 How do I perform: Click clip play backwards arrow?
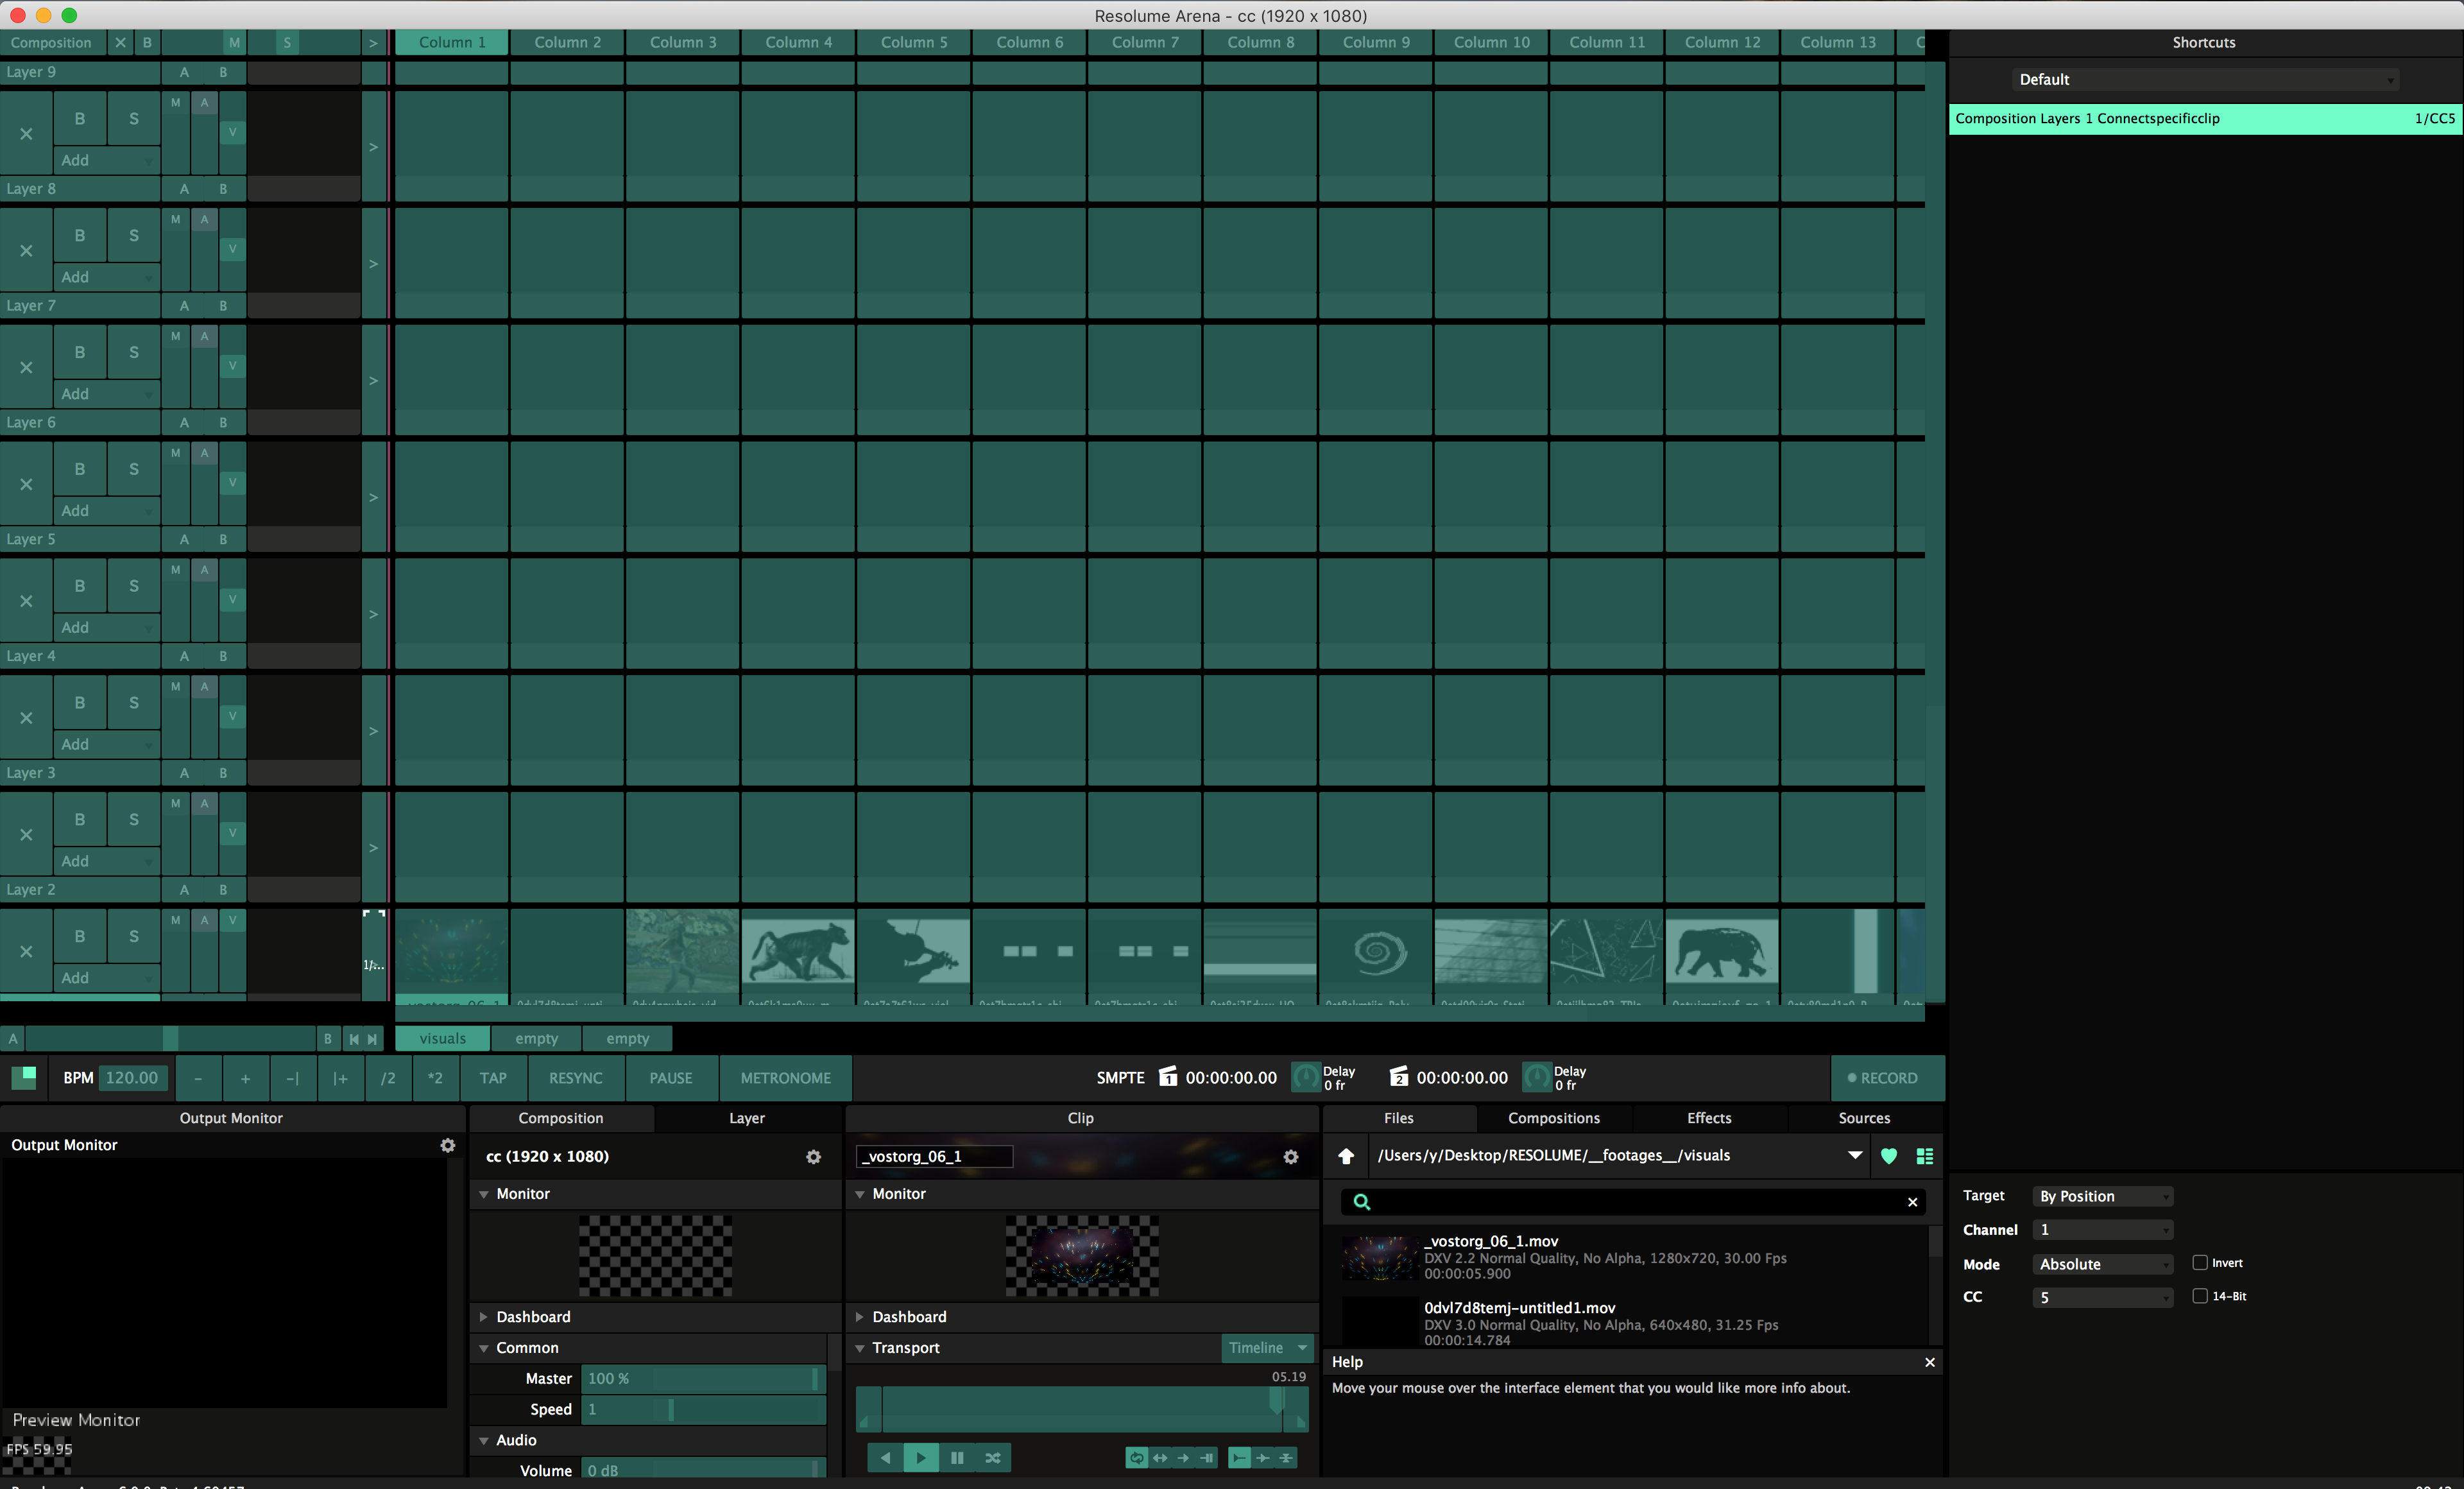[884, 1458]
